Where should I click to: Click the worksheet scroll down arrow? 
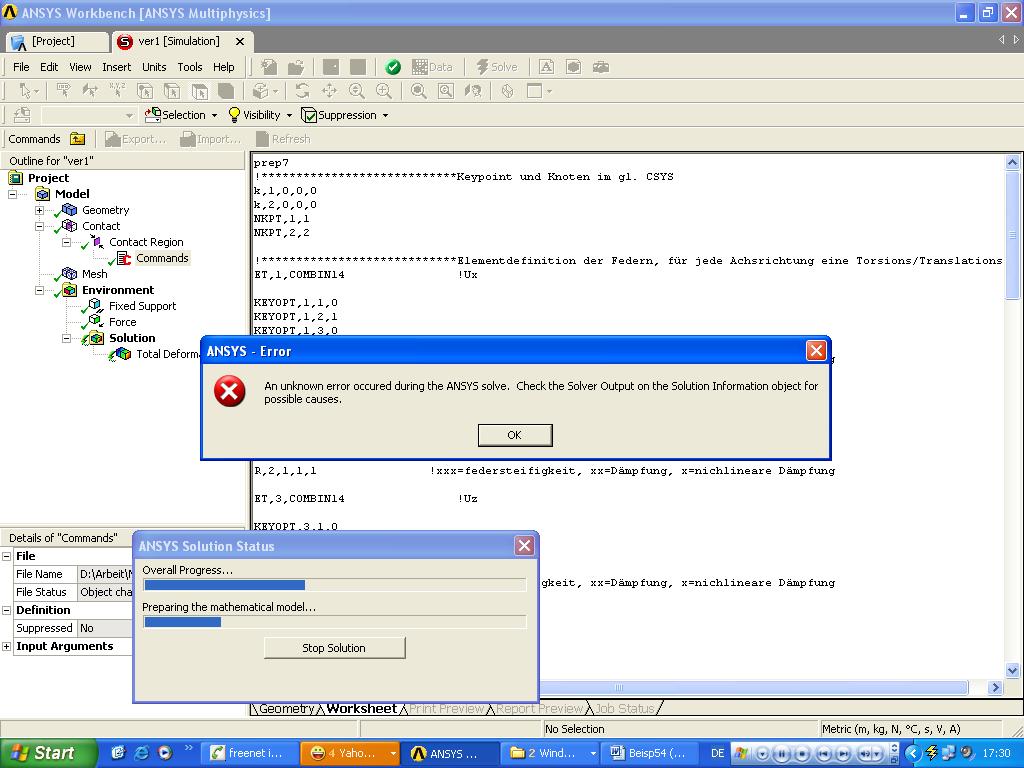(x=1012, y=670)
